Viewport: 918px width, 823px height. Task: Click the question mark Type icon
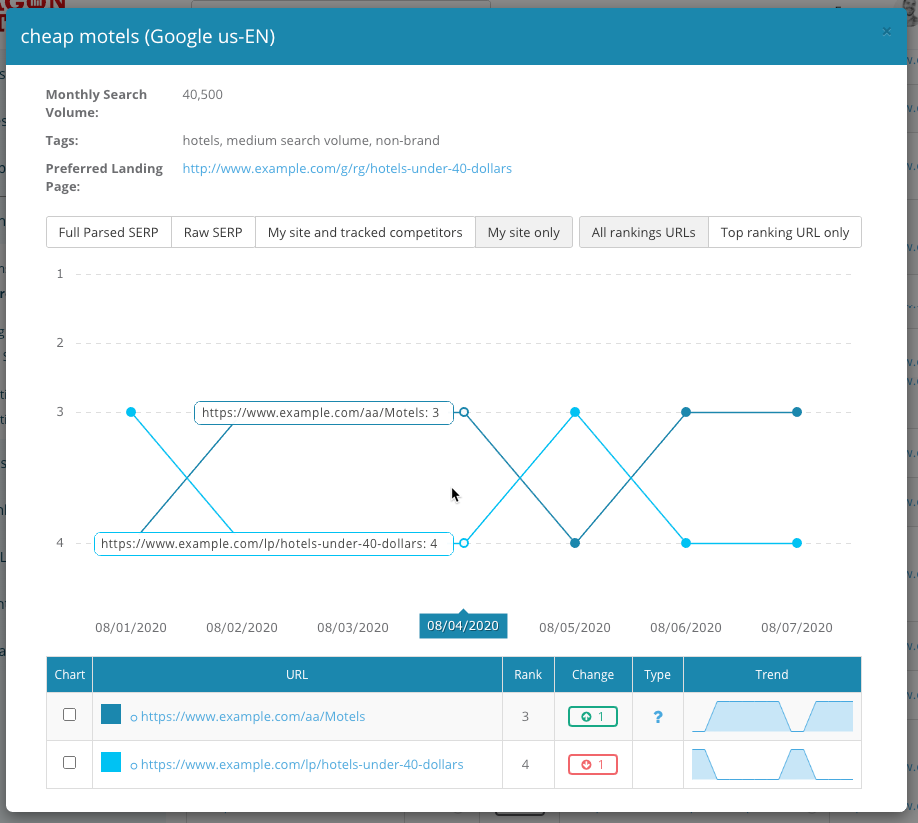[x=657, y=717]
